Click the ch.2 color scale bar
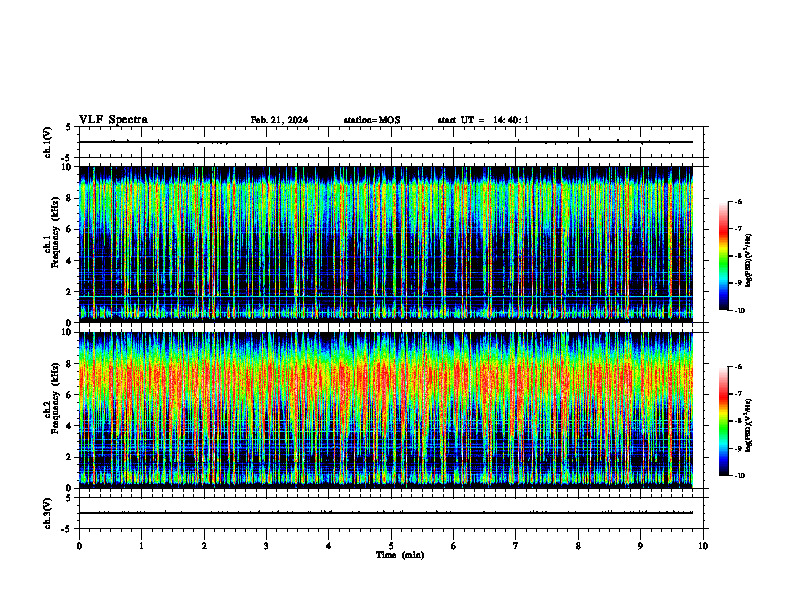Screen dimensions: 792x612 pyautogui.click(x=723, y=421)
